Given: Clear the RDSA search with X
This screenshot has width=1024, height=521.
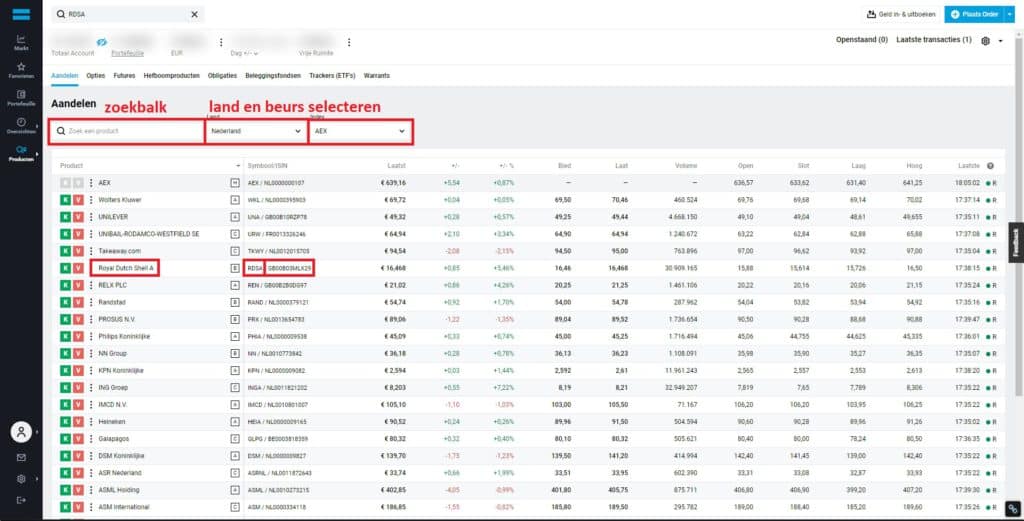Looking at the screenshot, I should (x=194, y=14).
